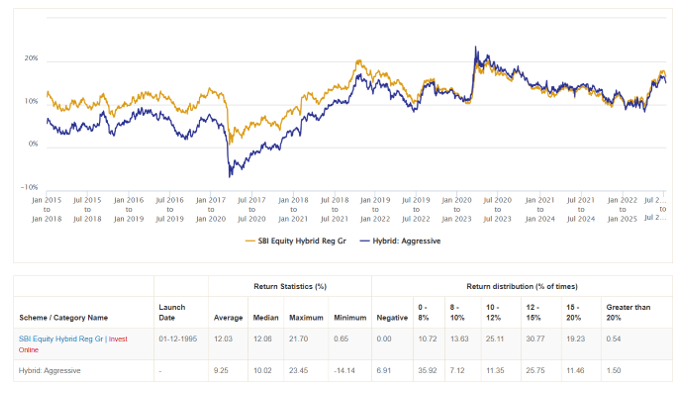Click the 10 - 12% column header

click(x=493, y=313)
